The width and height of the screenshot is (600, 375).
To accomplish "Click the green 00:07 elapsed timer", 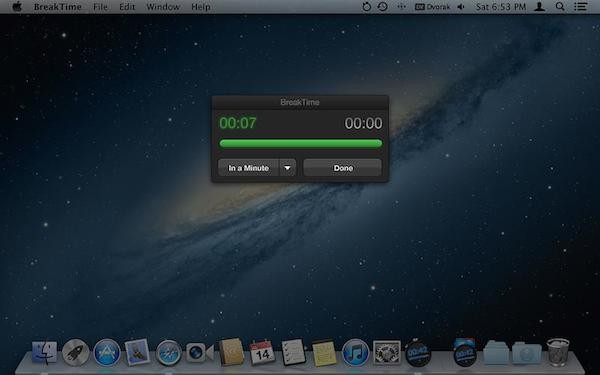I will point(238,123).
